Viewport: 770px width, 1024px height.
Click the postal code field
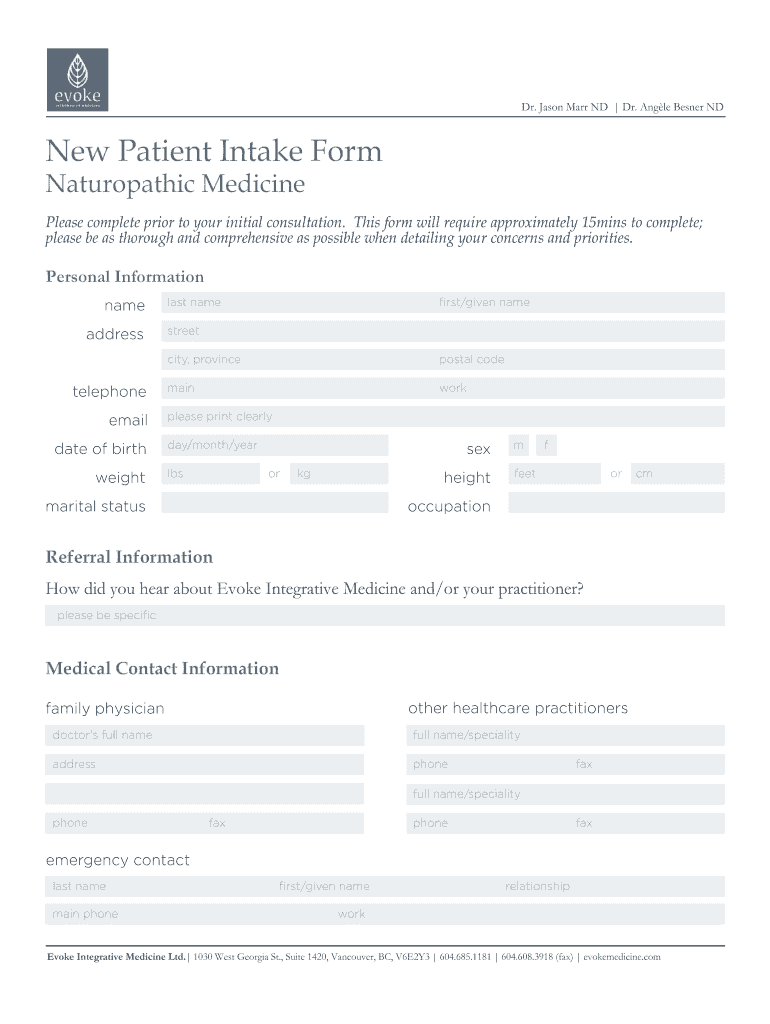pos(579,360)
